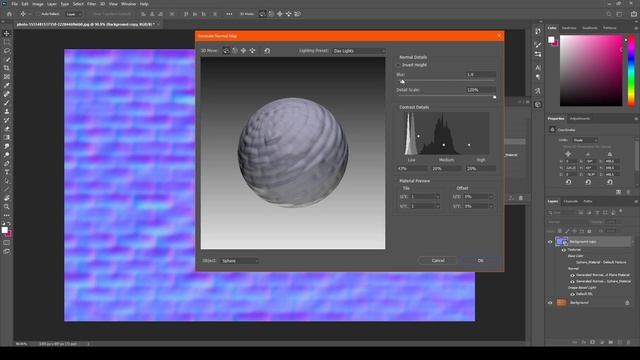
Task: Click the Medium contrast percentage field
Action: (447, 168)
